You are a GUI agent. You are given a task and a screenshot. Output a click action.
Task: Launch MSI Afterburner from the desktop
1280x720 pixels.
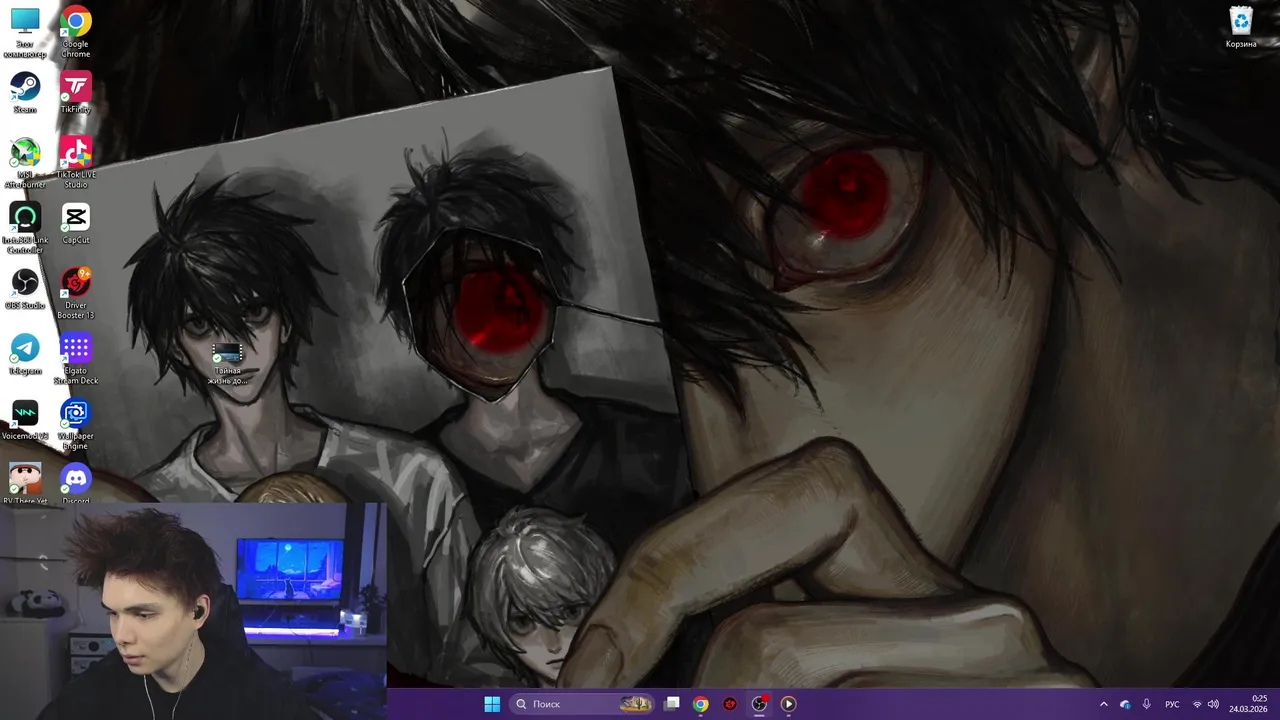tap(25, 163)
